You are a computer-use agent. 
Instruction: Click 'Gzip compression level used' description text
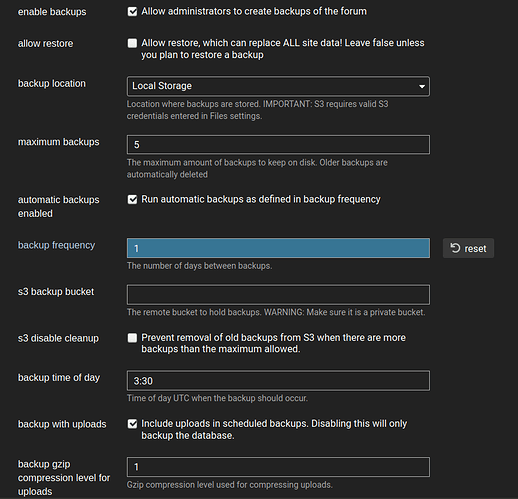(230, 485)
